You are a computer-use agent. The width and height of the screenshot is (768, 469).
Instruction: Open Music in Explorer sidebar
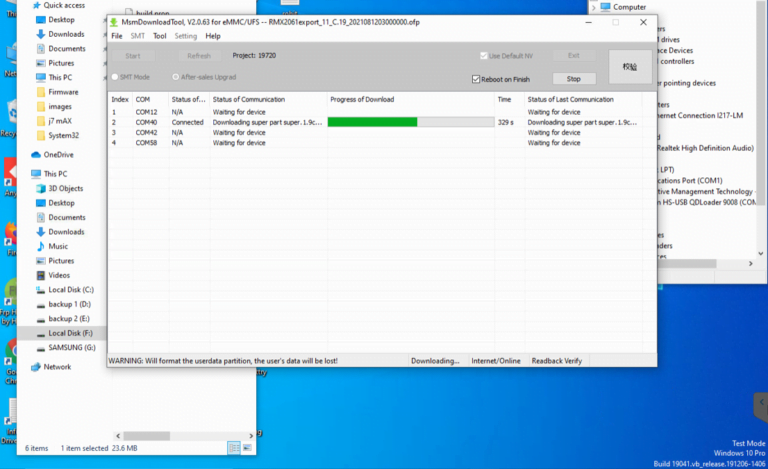pos(58,246)
